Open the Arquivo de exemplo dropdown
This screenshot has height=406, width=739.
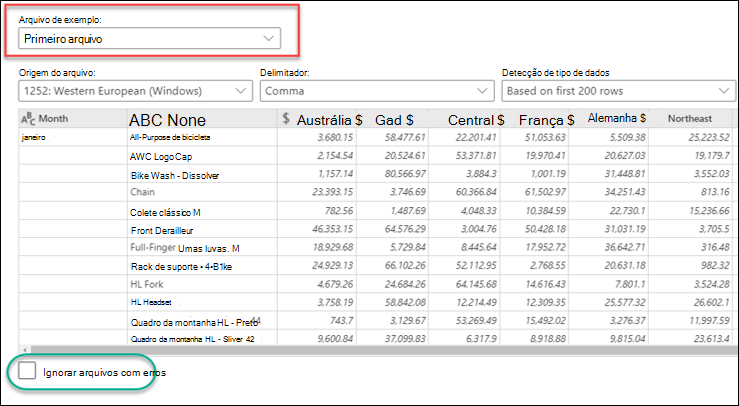149,39
